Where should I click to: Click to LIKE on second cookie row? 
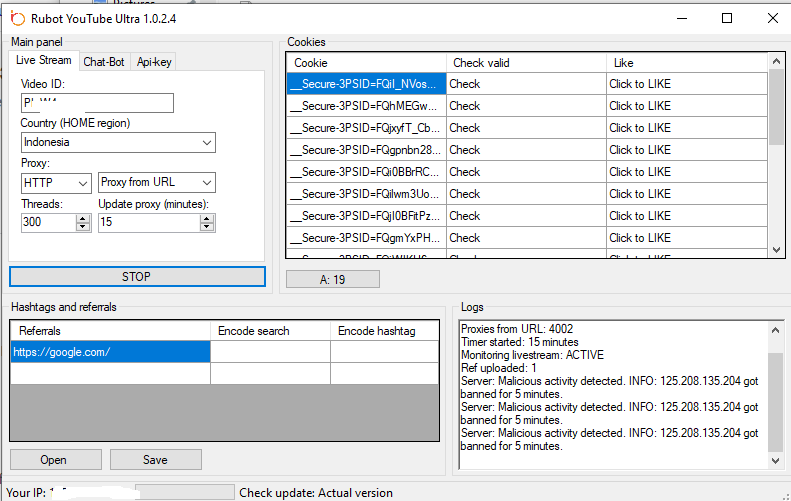[x=640, y=106]
